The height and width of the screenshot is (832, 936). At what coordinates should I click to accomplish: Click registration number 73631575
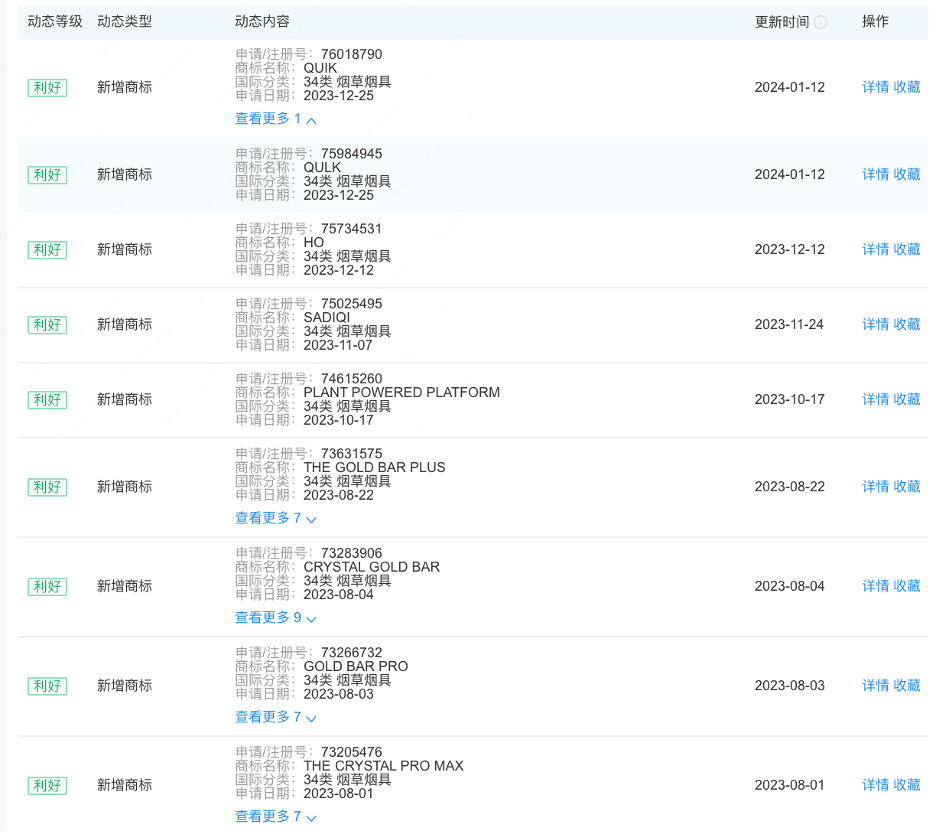pos(352,454)
